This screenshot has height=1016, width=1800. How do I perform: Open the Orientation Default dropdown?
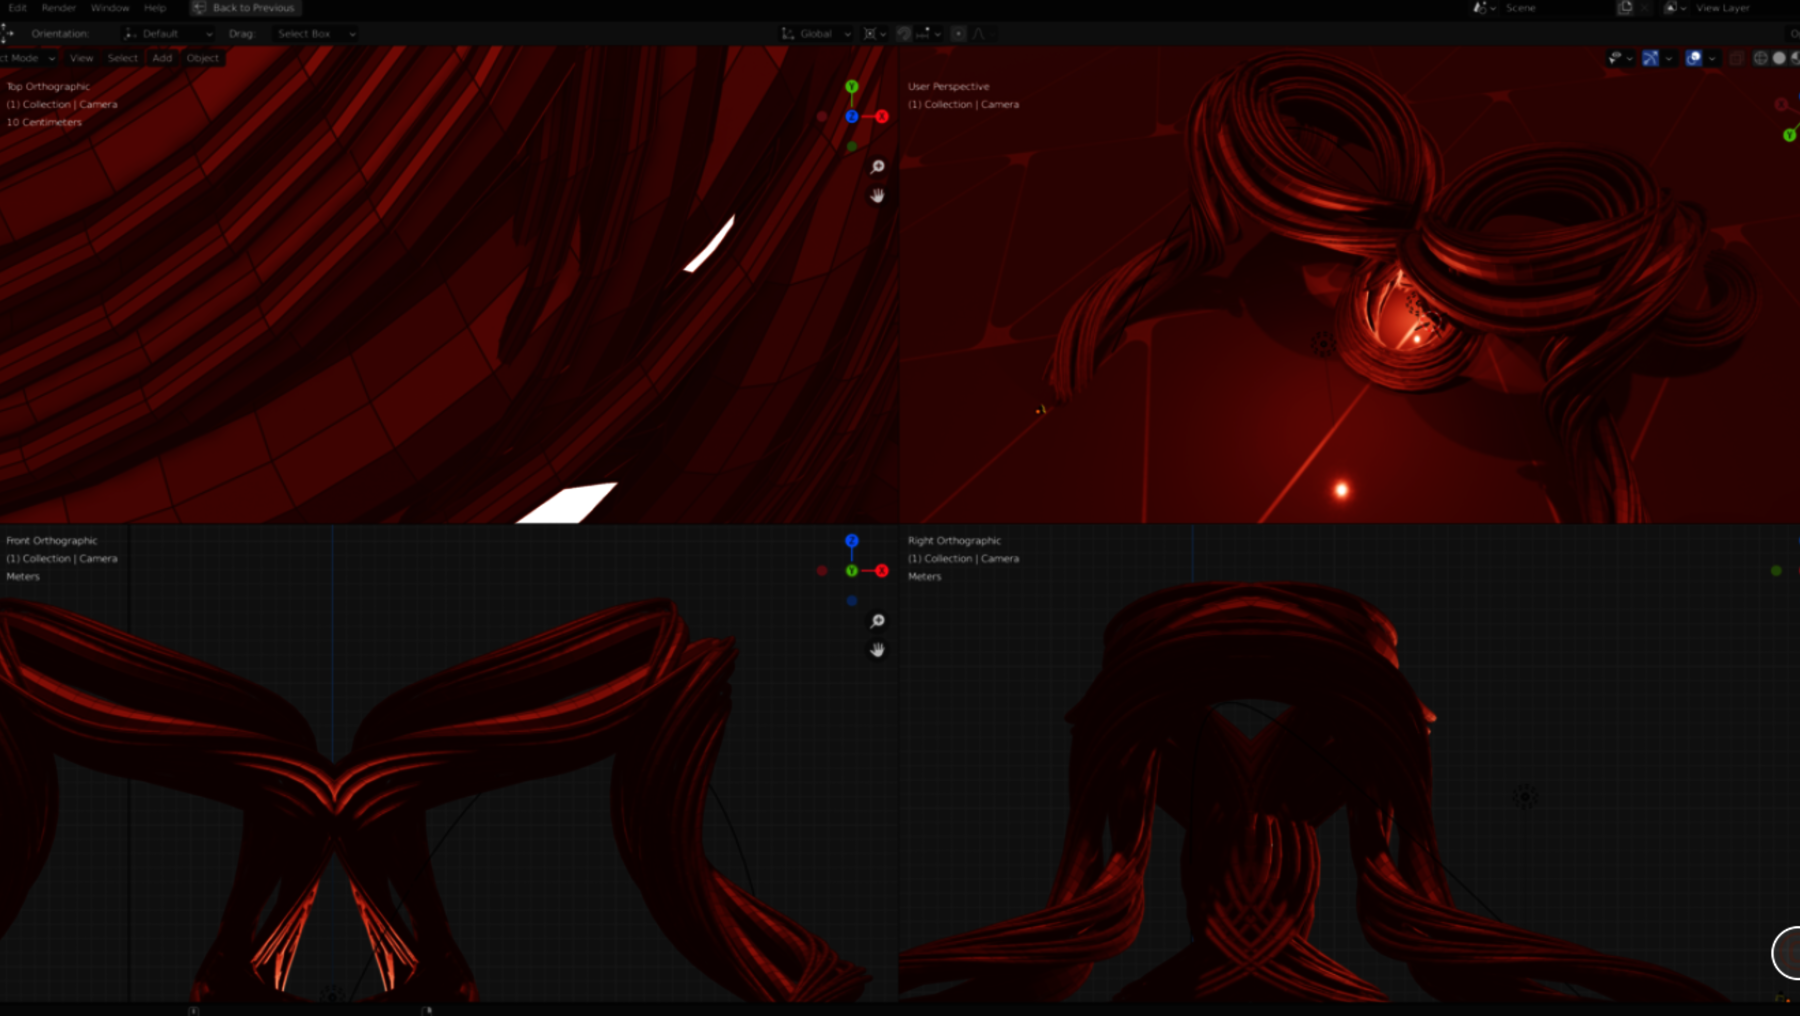[x=168, y=34]
